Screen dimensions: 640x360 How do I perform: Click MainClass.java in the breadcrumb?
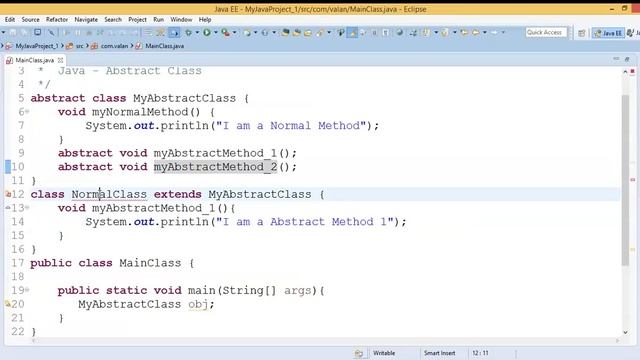(164, 46)
